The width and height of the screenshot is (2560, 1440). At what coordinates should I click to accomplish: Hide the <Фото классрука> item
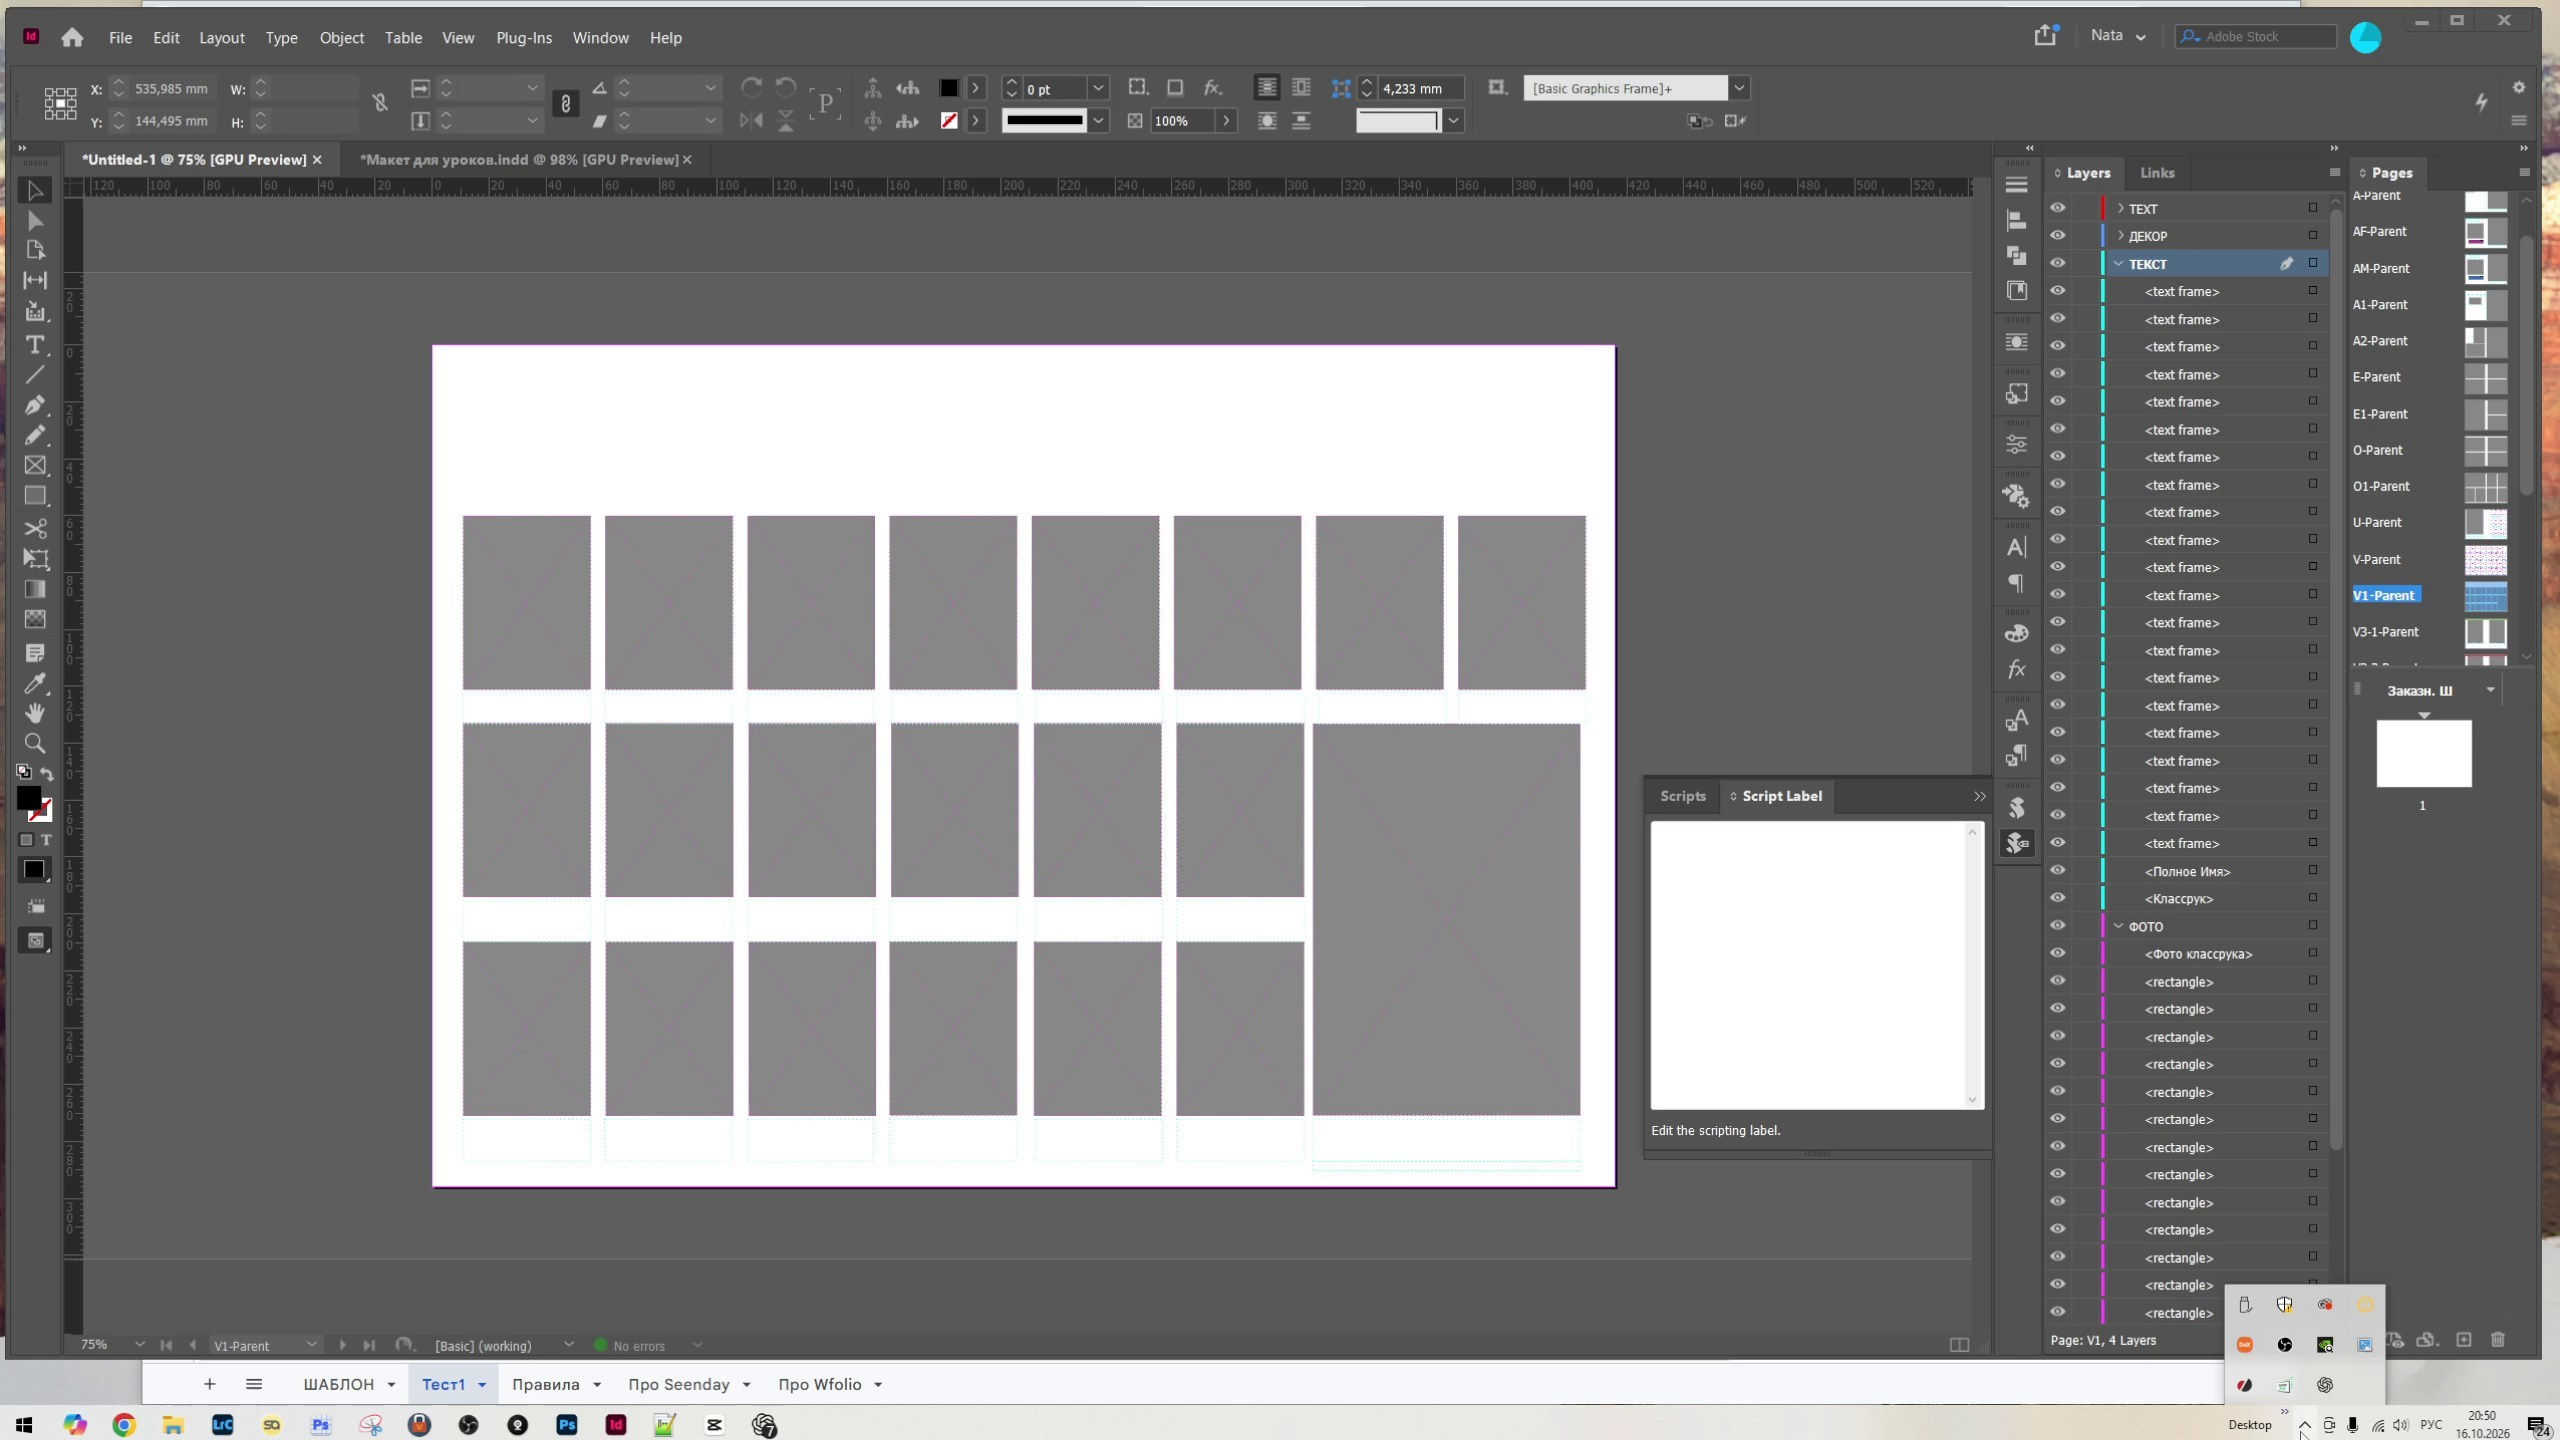tap(2057, 954)
